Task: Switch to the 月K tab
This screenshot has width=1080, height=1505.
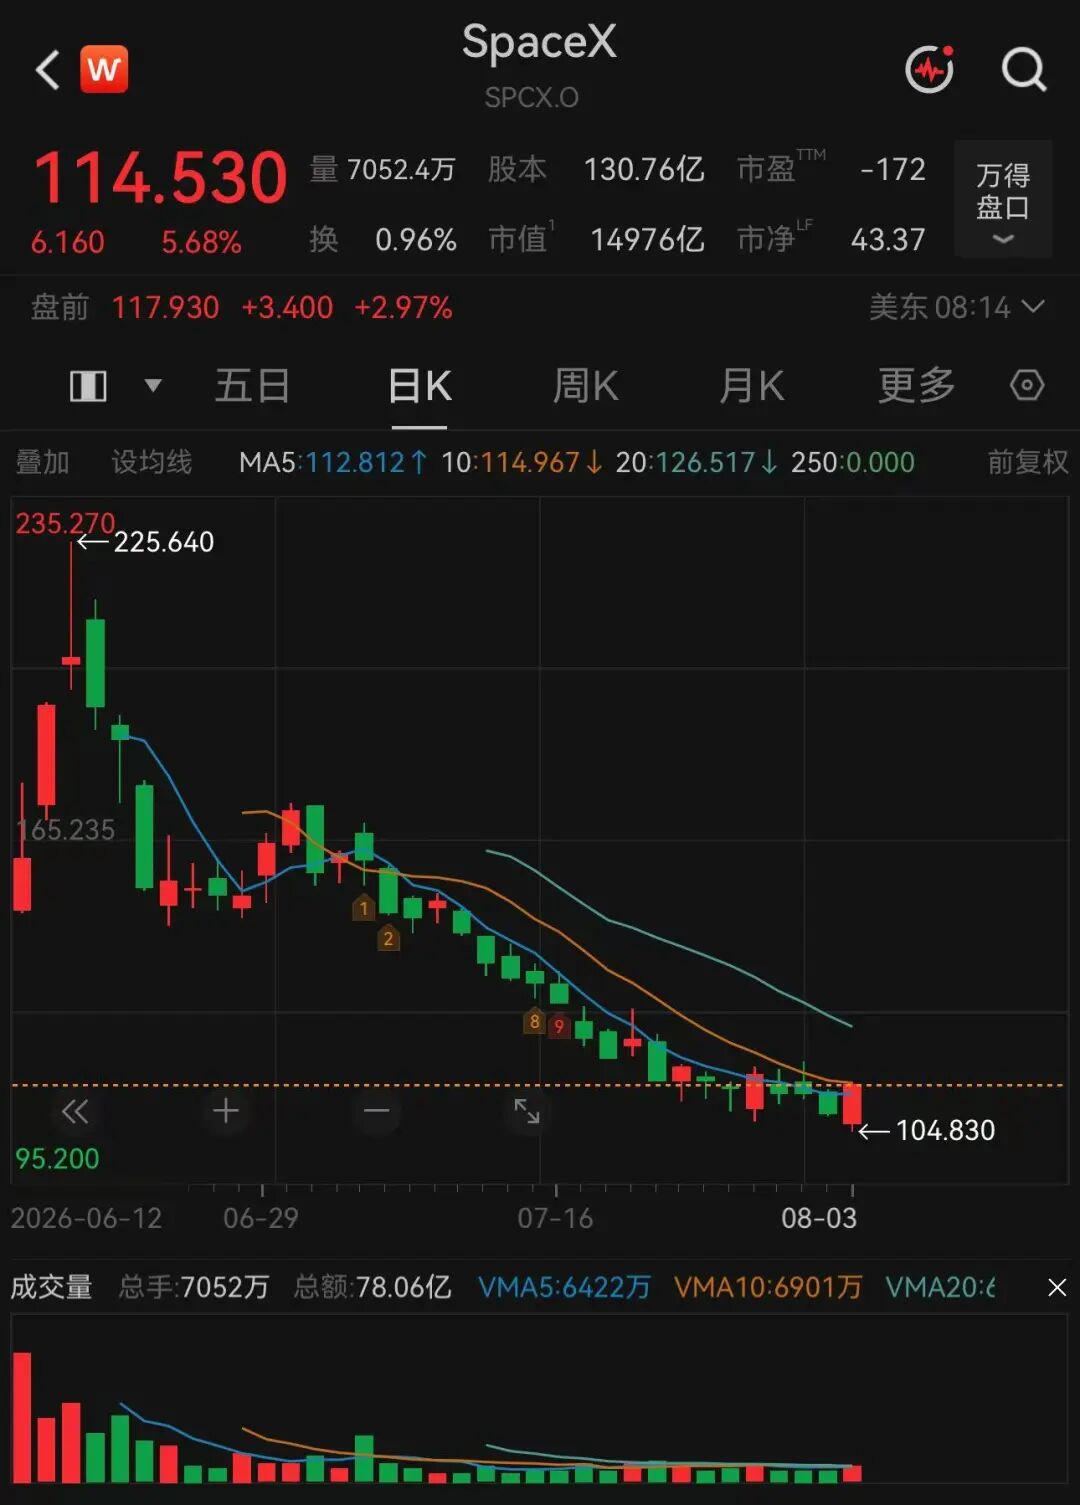Action: (x=752, y=386)
